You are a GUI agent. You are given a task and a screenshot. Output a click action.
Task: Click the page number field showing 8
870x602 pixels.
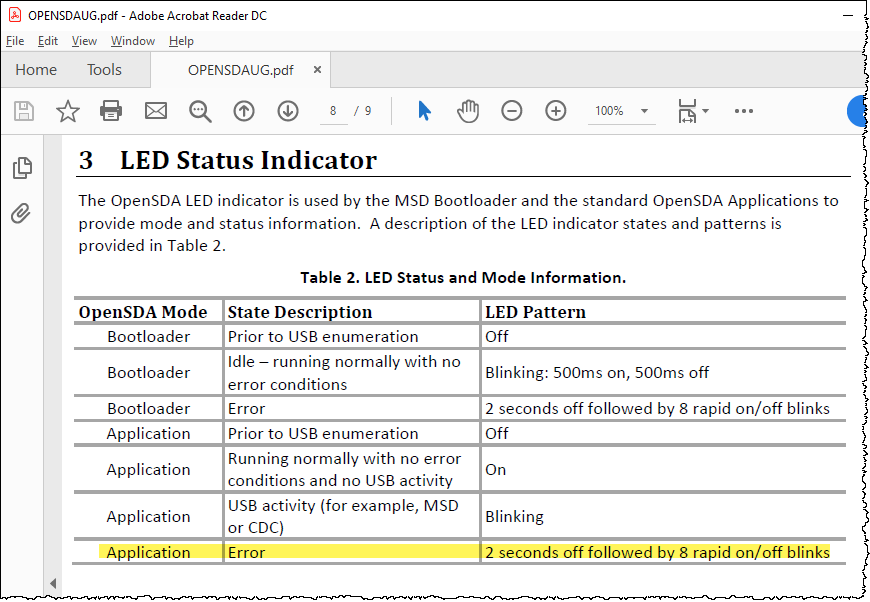tap(333, 111)
